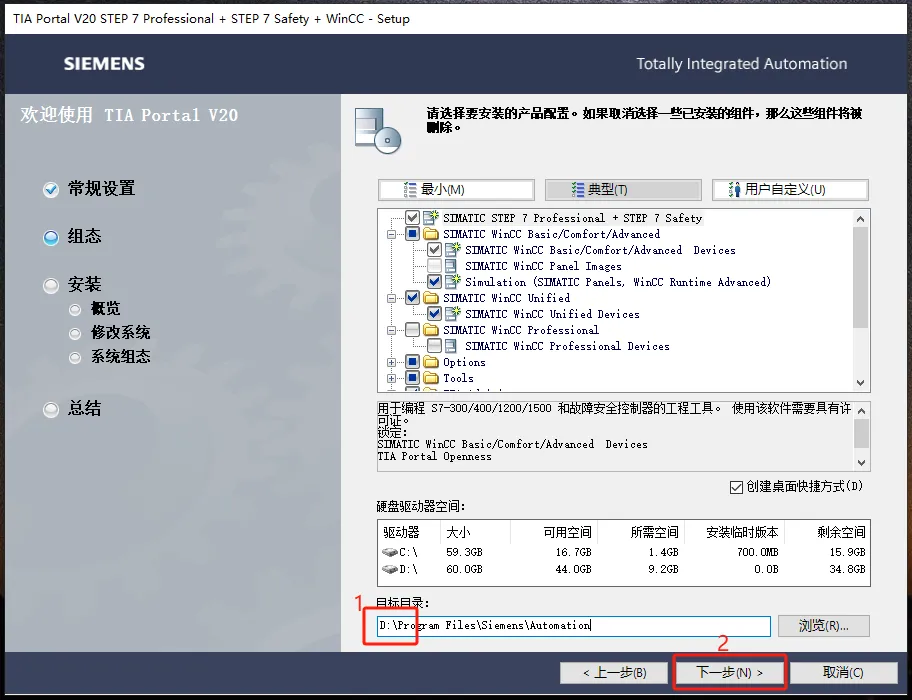Viewport: 912px width, 700px height.
Task: Toggle the Tools group checkbox
Action: (412, 378)
